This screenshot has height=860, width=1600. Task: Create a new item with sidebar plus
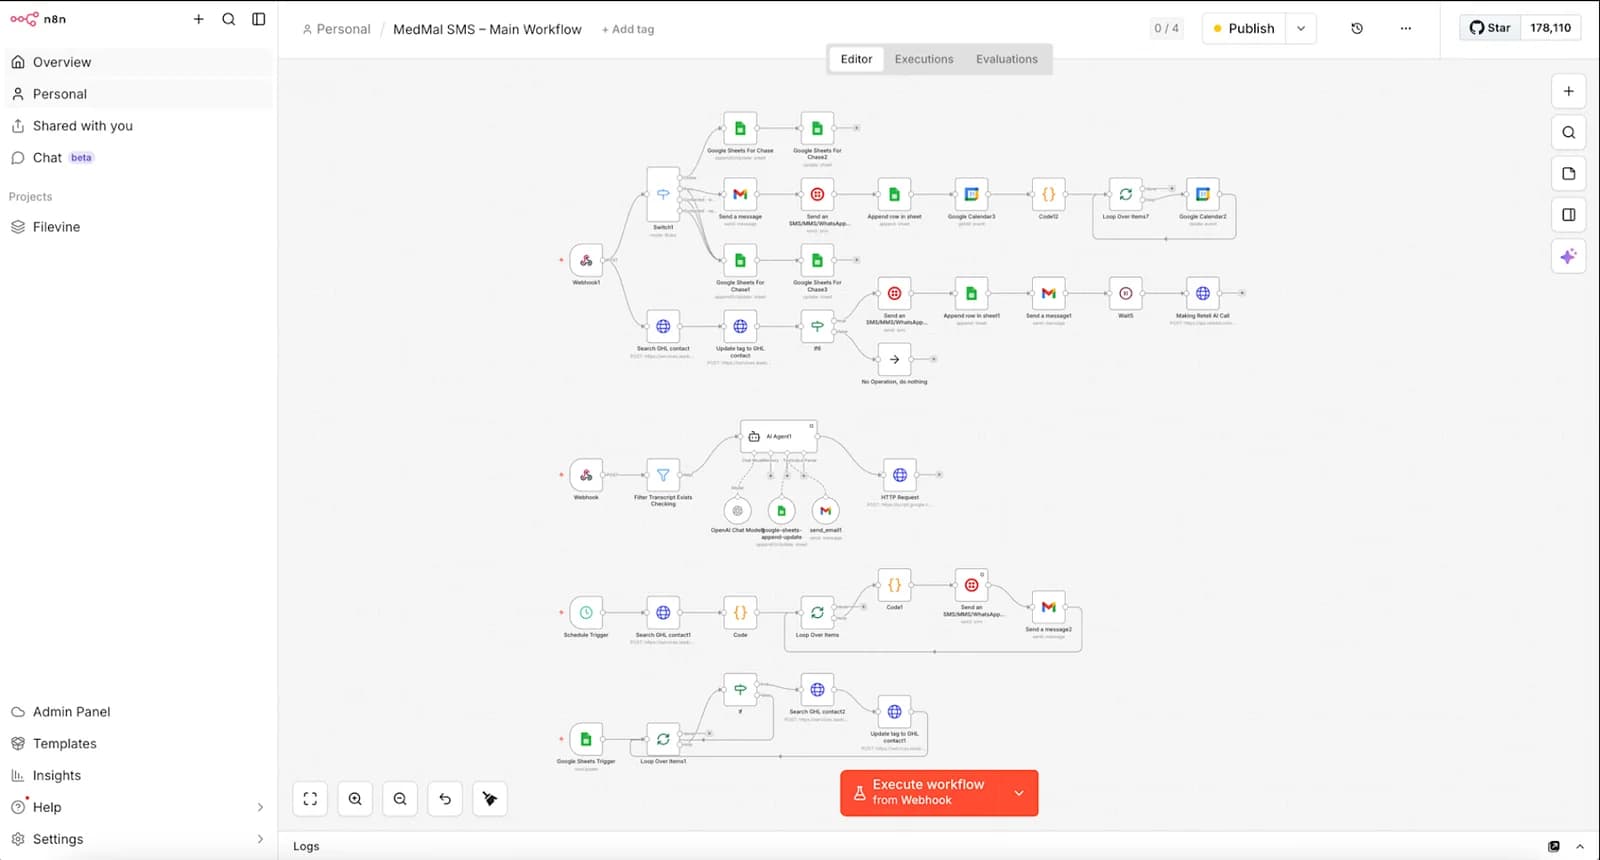(x=198, y=19)
